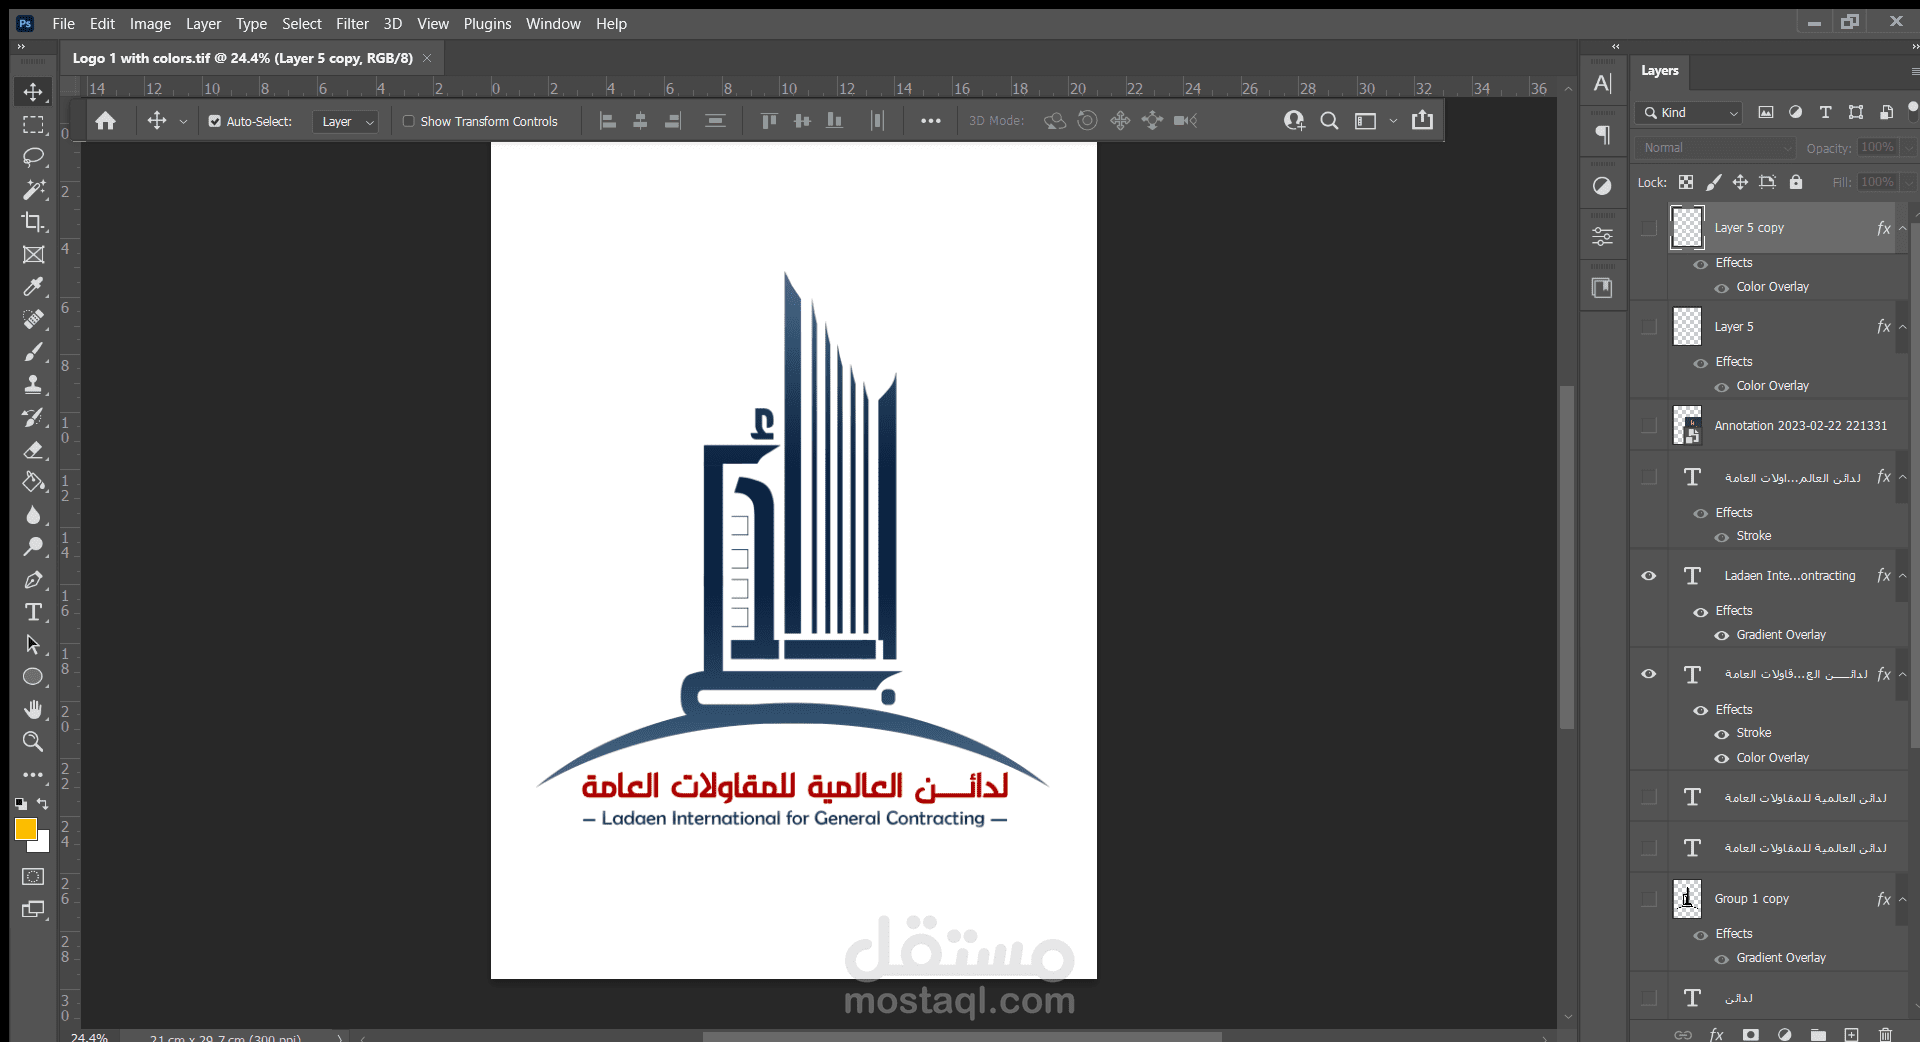Click the search magnifier in options bar
Viewport: 1920px width, 1042px height.
1329,121
